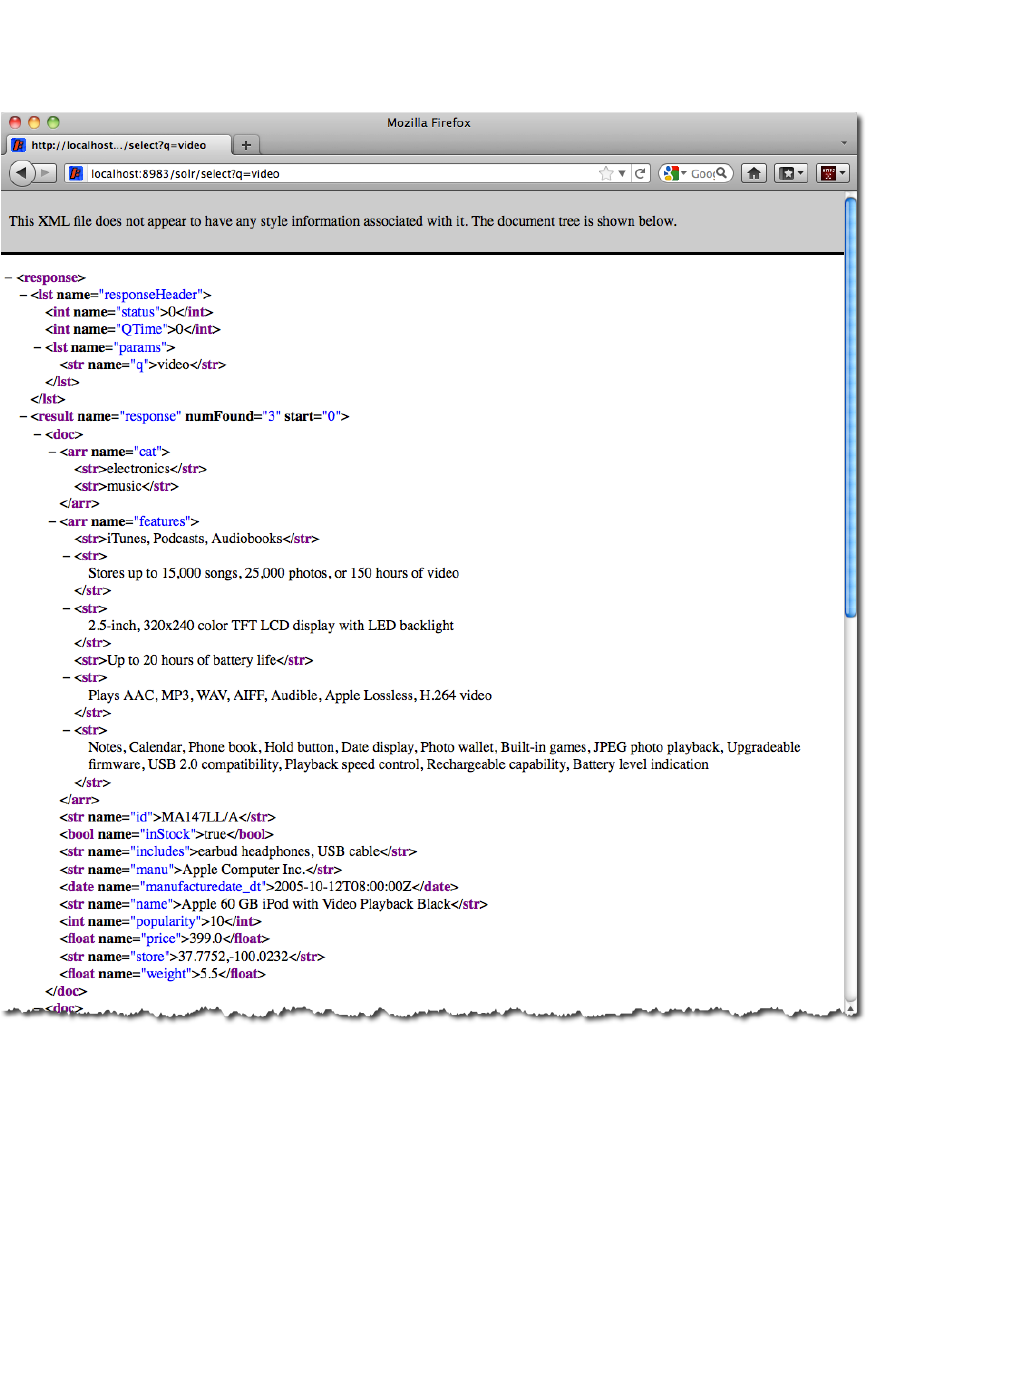Click the site favicon in the URL bar
This screenshot has width=1032, height=1392.
(75, 173)
